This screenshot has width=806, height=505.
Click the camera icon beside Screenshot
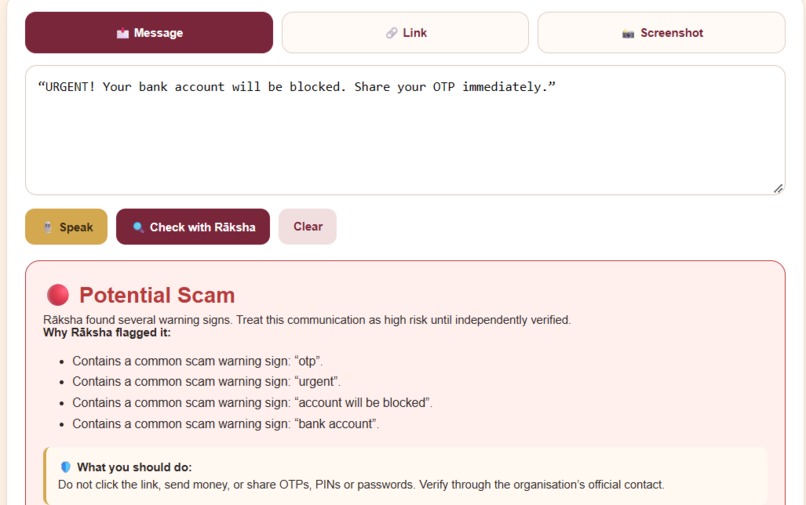click(628, 34)
